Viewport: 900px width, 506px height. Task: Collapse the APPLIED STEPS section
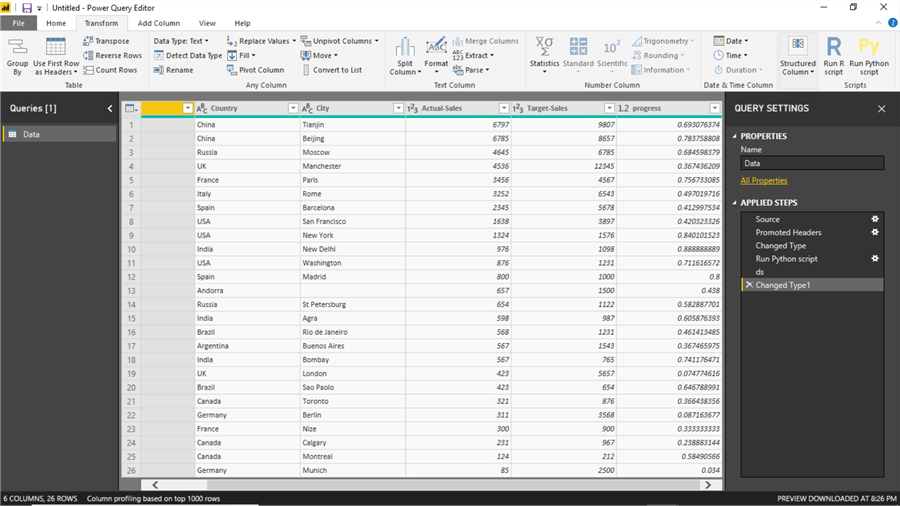[735, 203]
